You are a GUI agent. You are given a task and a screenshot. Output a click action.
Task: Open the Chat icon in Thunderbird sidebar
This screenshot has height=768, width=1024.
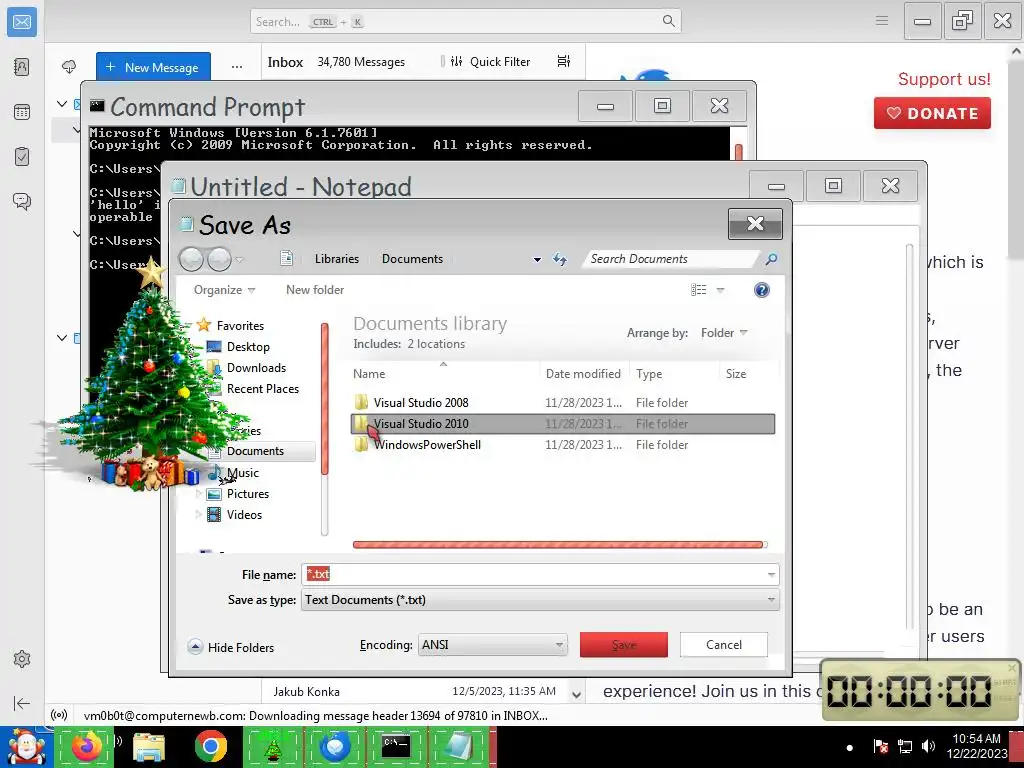click(22, 201)
